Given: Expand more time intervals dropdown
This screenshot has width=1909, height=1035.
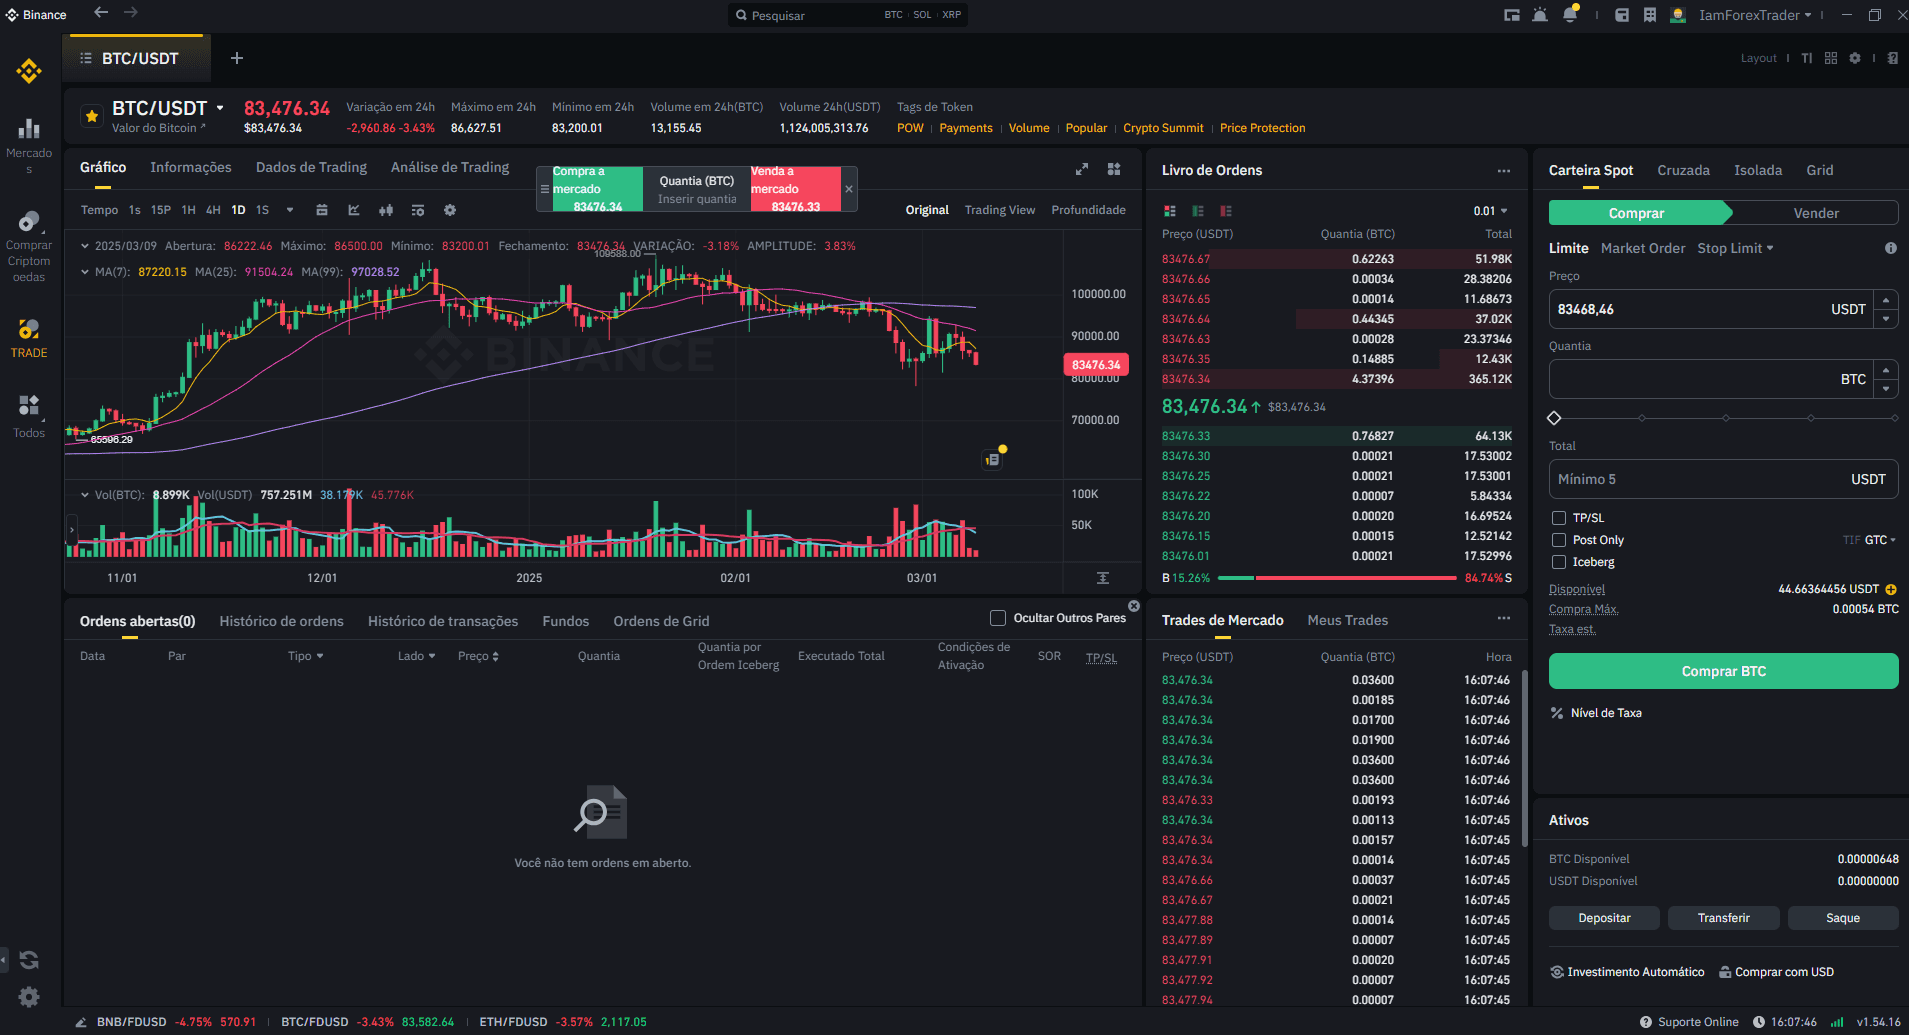Looking at the screenshot, I should coord(290,210).
